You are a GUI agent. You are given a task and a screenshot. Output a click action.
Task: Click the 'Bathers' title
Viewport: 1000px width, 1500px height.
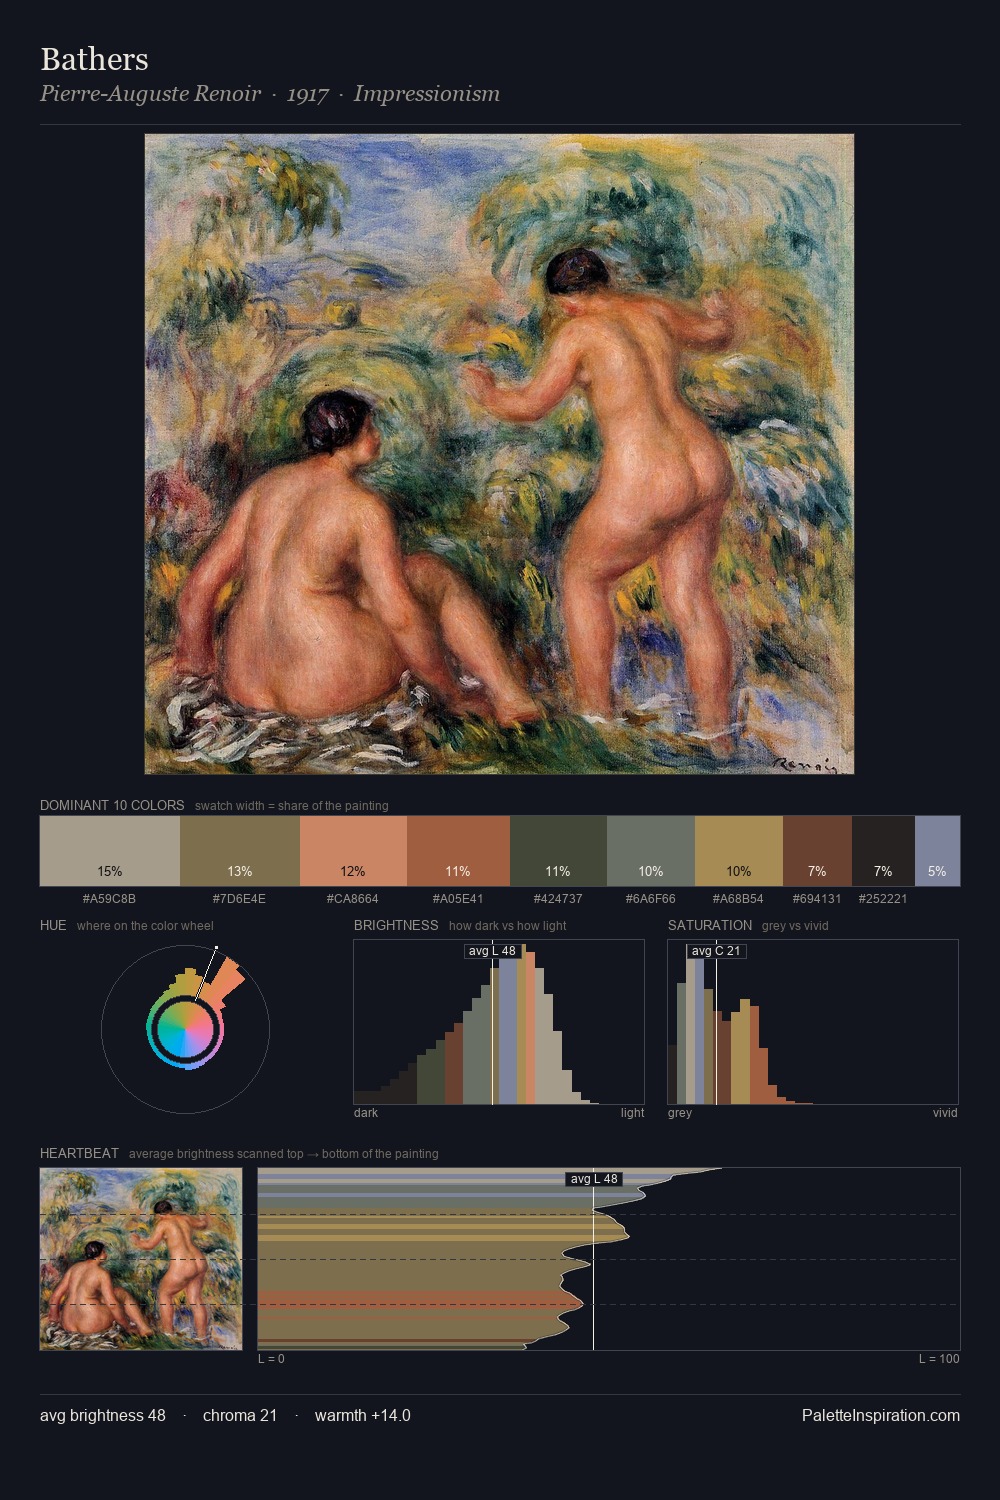point(94,59)
